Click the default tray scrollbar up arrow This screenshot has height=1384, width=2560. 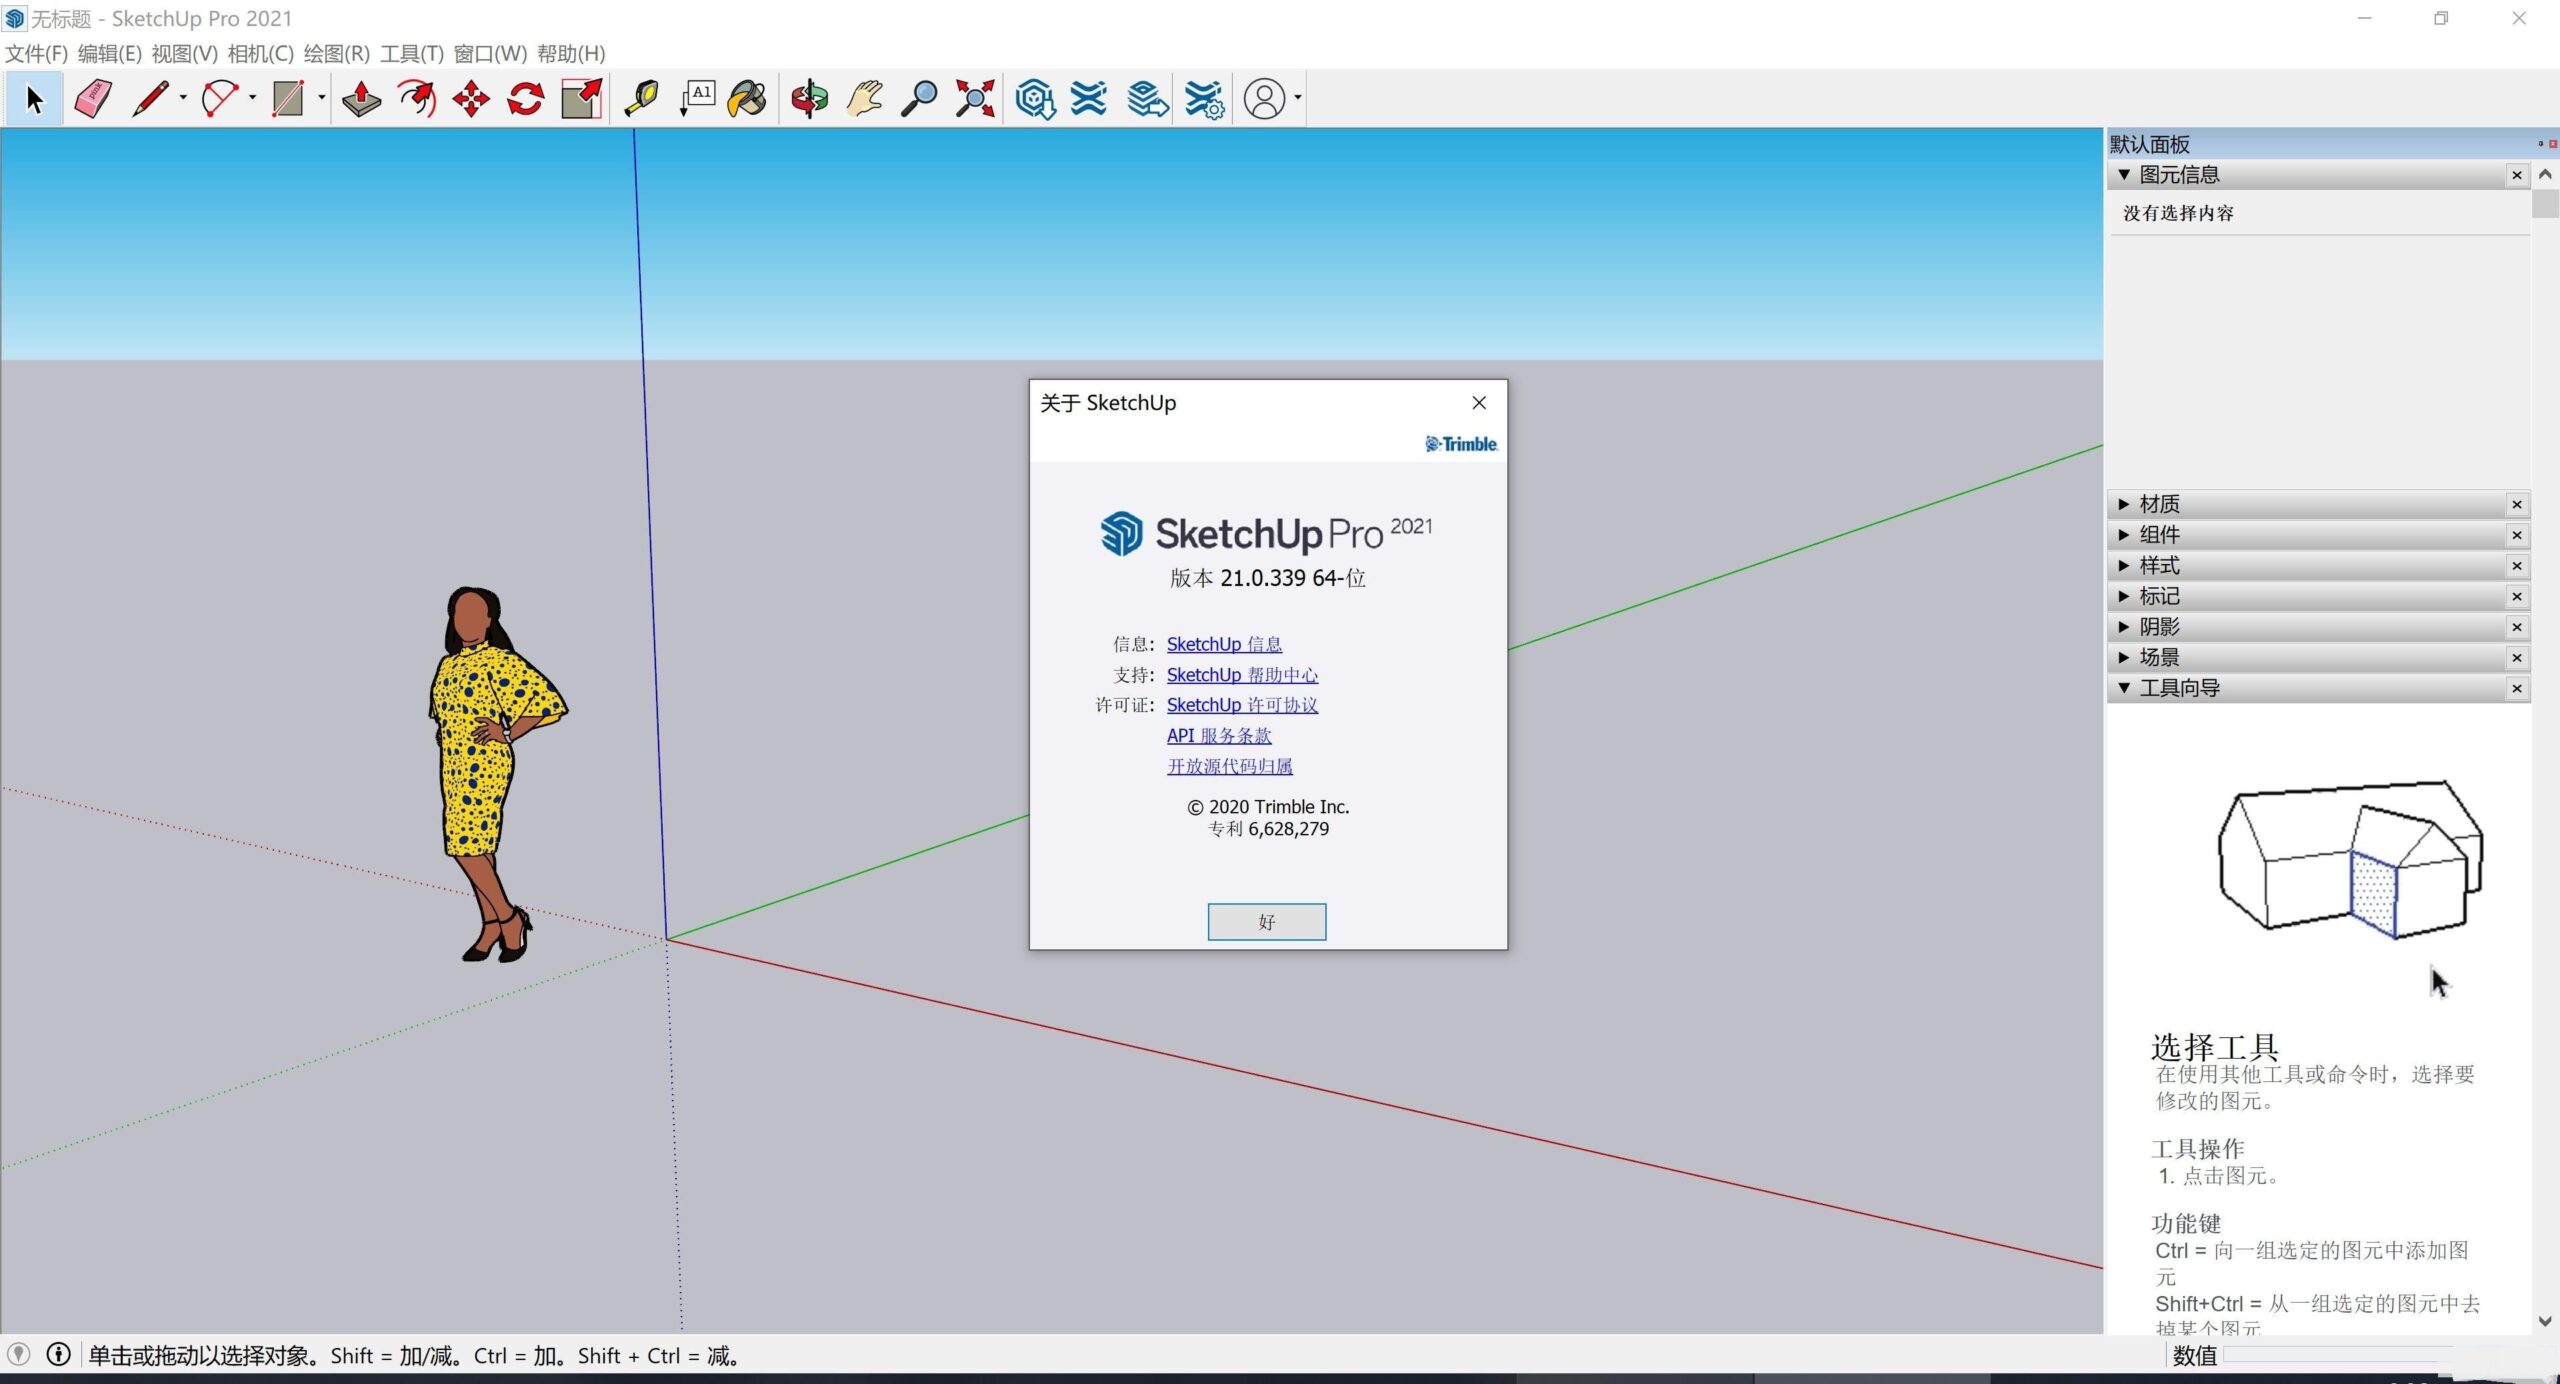(2545, 174)
